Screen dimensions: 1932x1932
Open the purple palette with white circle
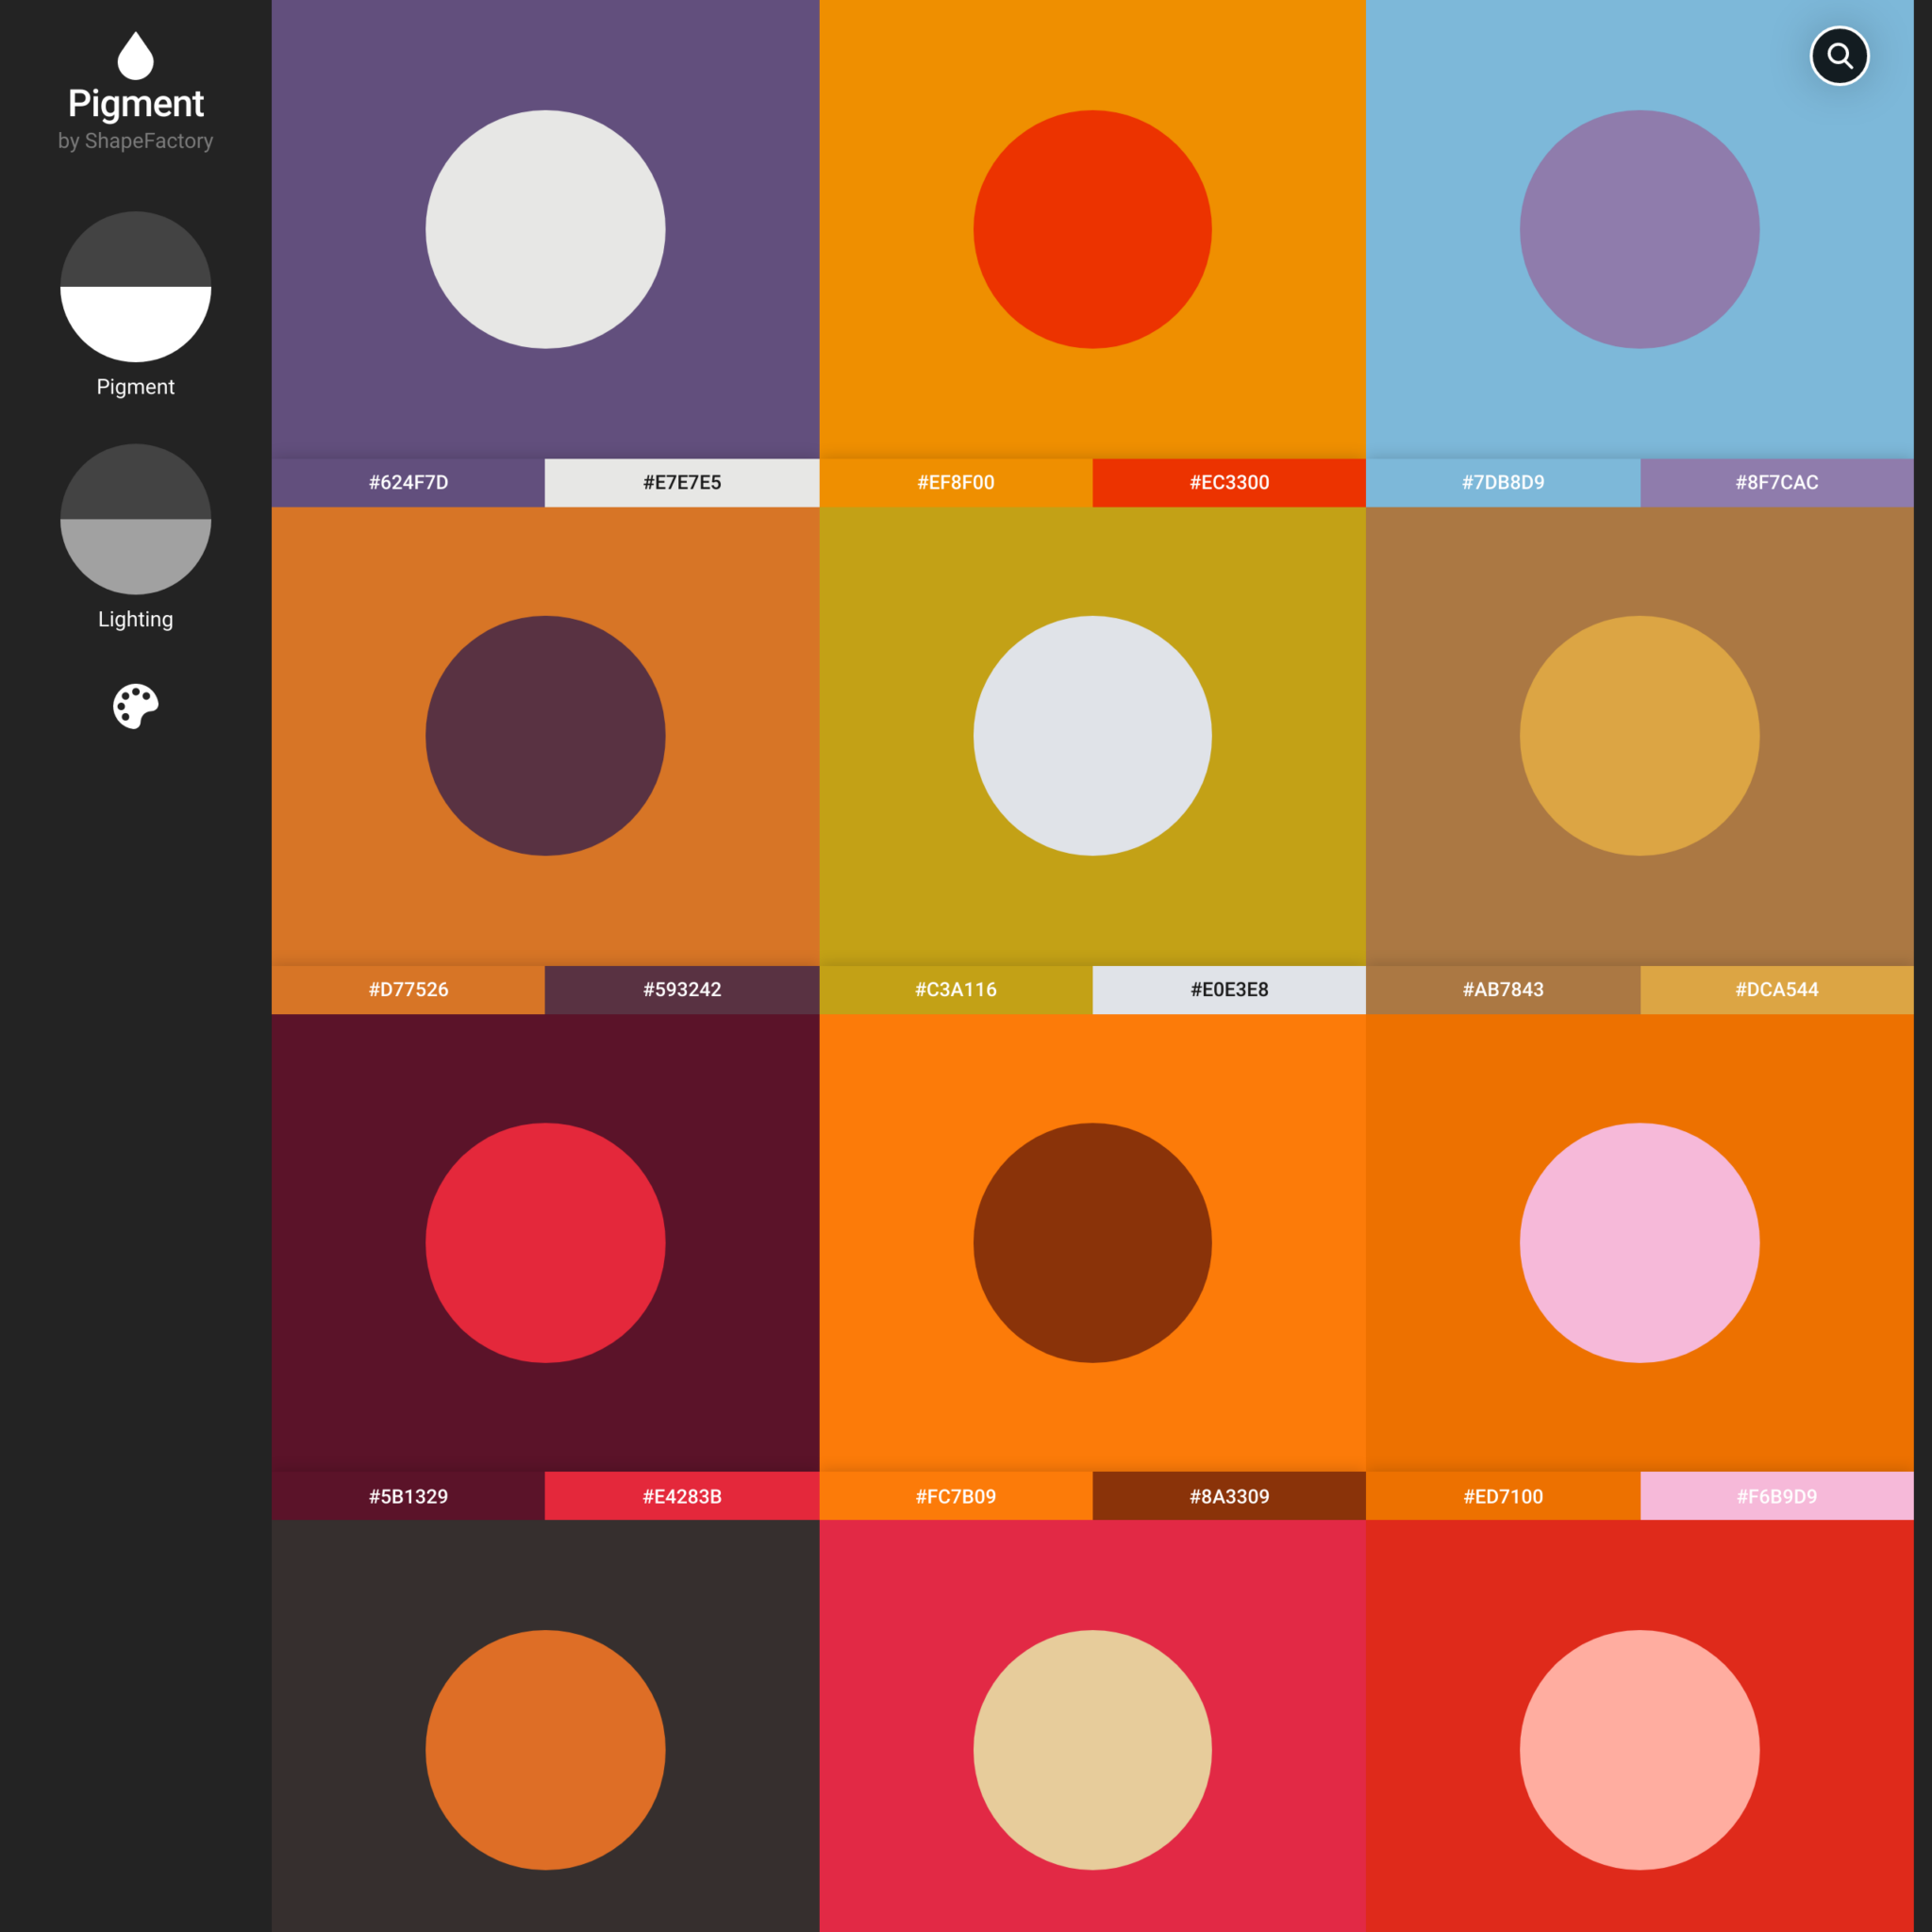[545, 229]
